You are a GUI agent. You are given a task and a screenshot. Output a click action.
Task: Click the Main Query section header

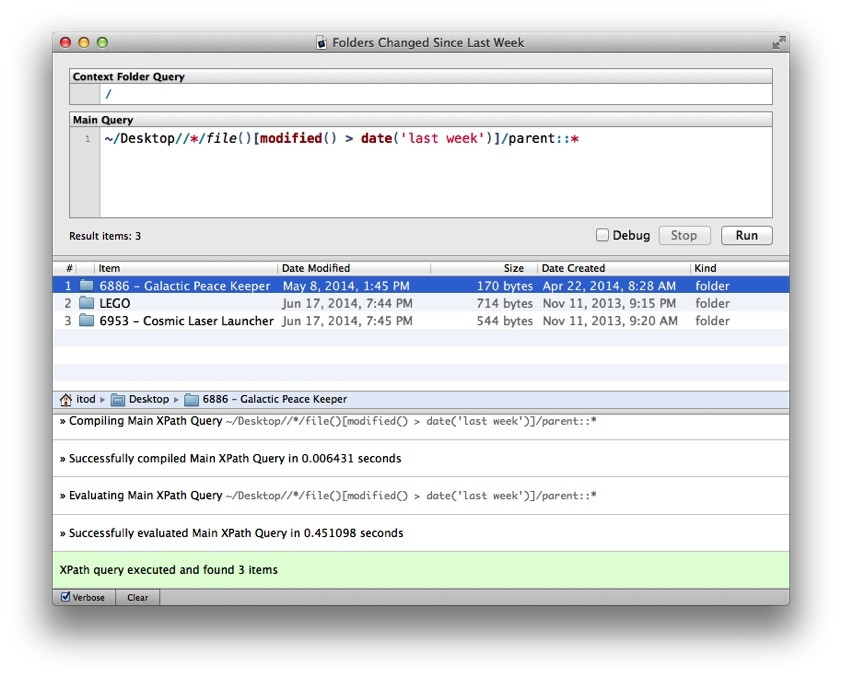tap(421, 120)
